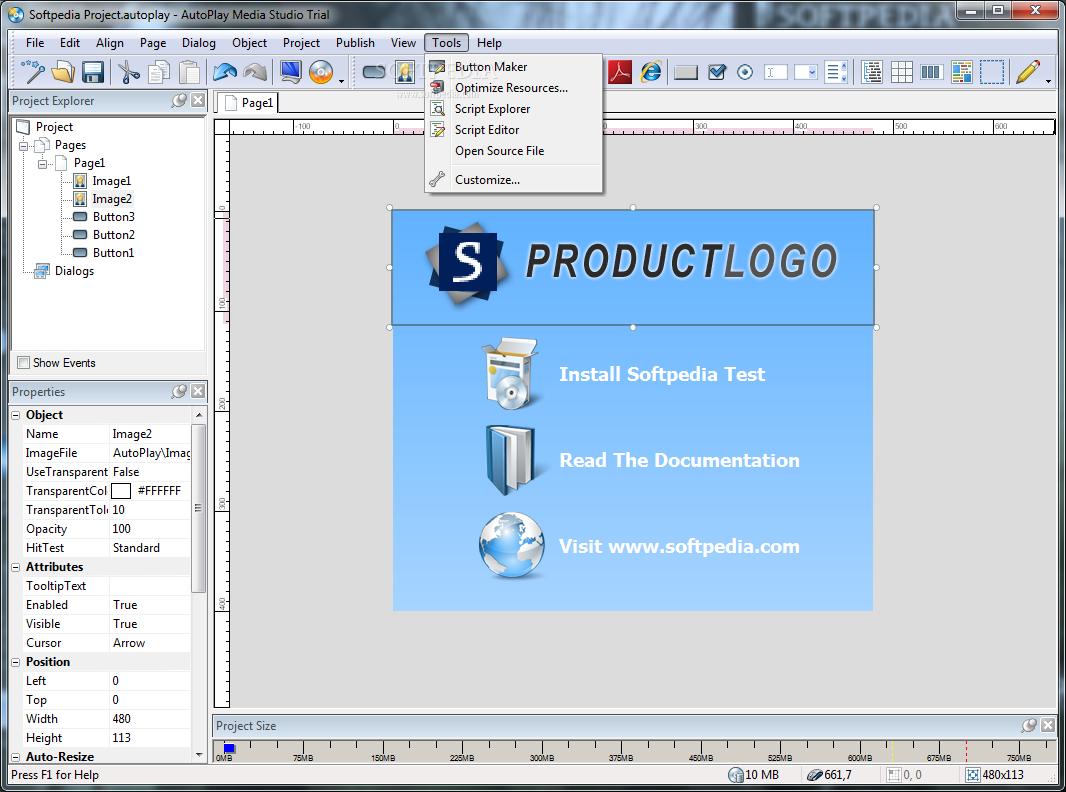Paste with the clipboard toolbar icon
The height and width of the screenshot is (792, 1066).
click(x=190, y=71)
